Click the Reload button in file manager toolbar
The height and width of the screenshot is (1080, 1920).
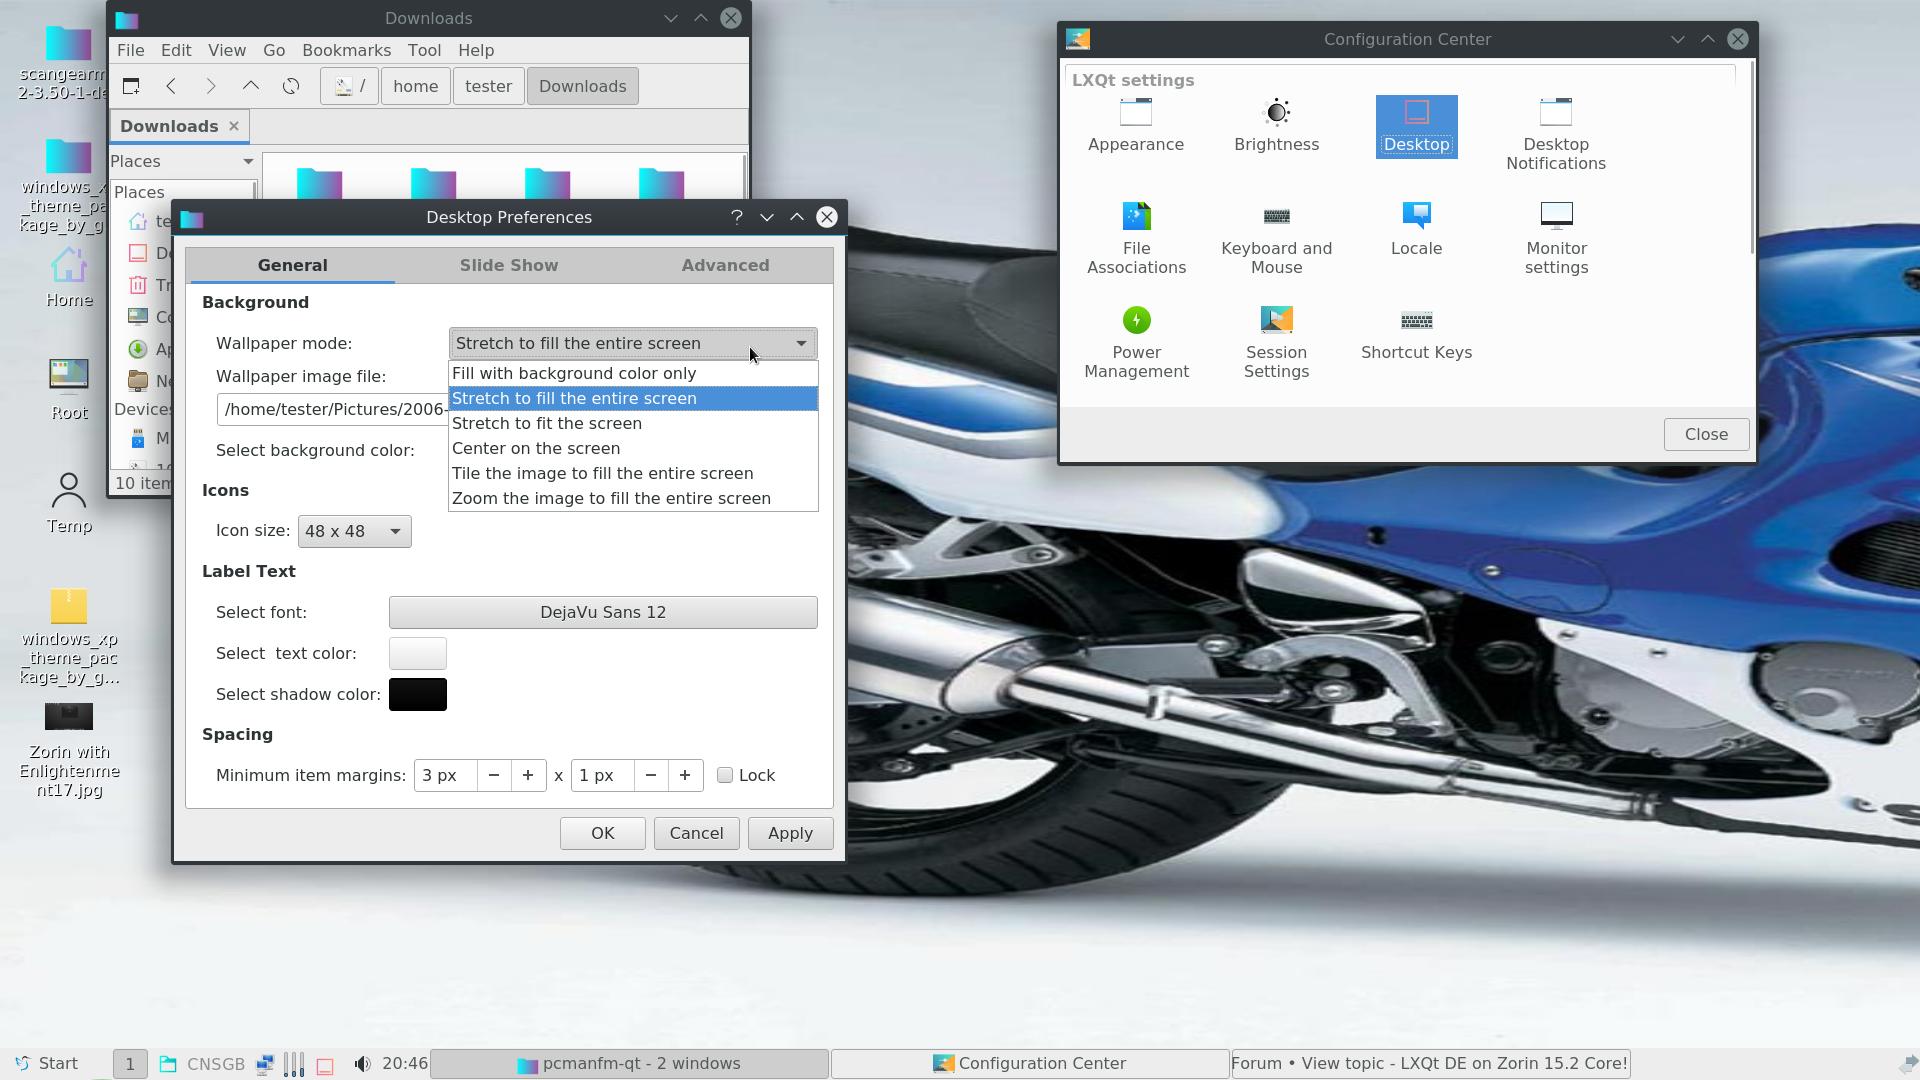click(x=291, y=86)
